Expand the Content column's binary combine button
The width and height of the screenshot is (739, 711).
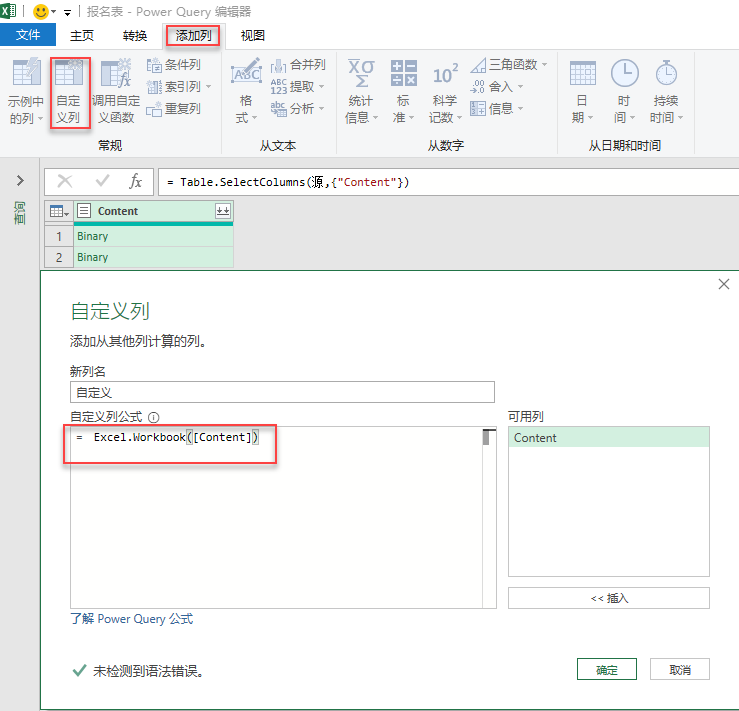223,211
